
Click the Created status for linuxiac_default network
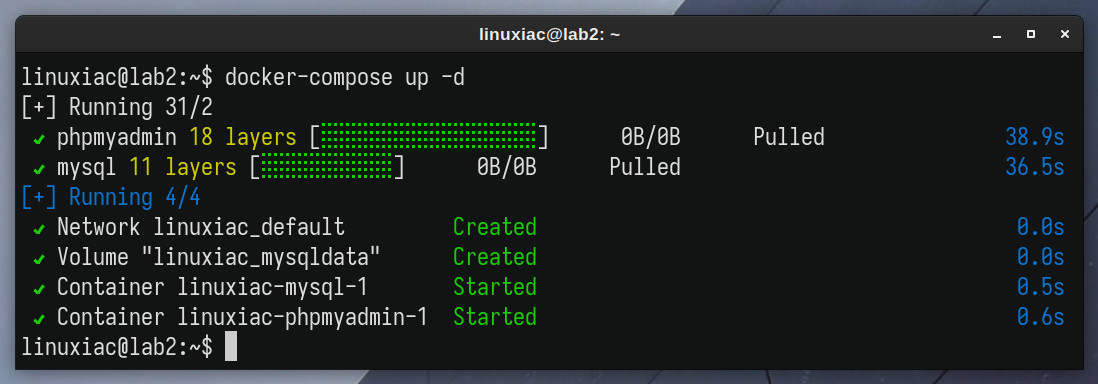pos(495,227)
